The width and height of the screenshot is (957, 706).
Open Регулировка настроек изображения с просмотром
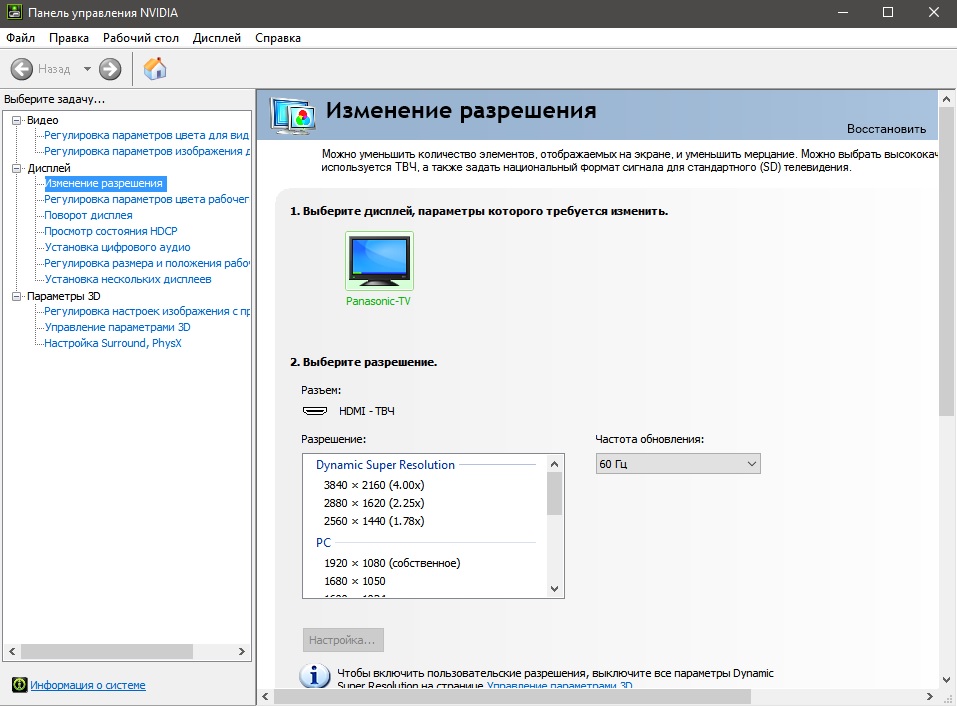tap(146, 311)
